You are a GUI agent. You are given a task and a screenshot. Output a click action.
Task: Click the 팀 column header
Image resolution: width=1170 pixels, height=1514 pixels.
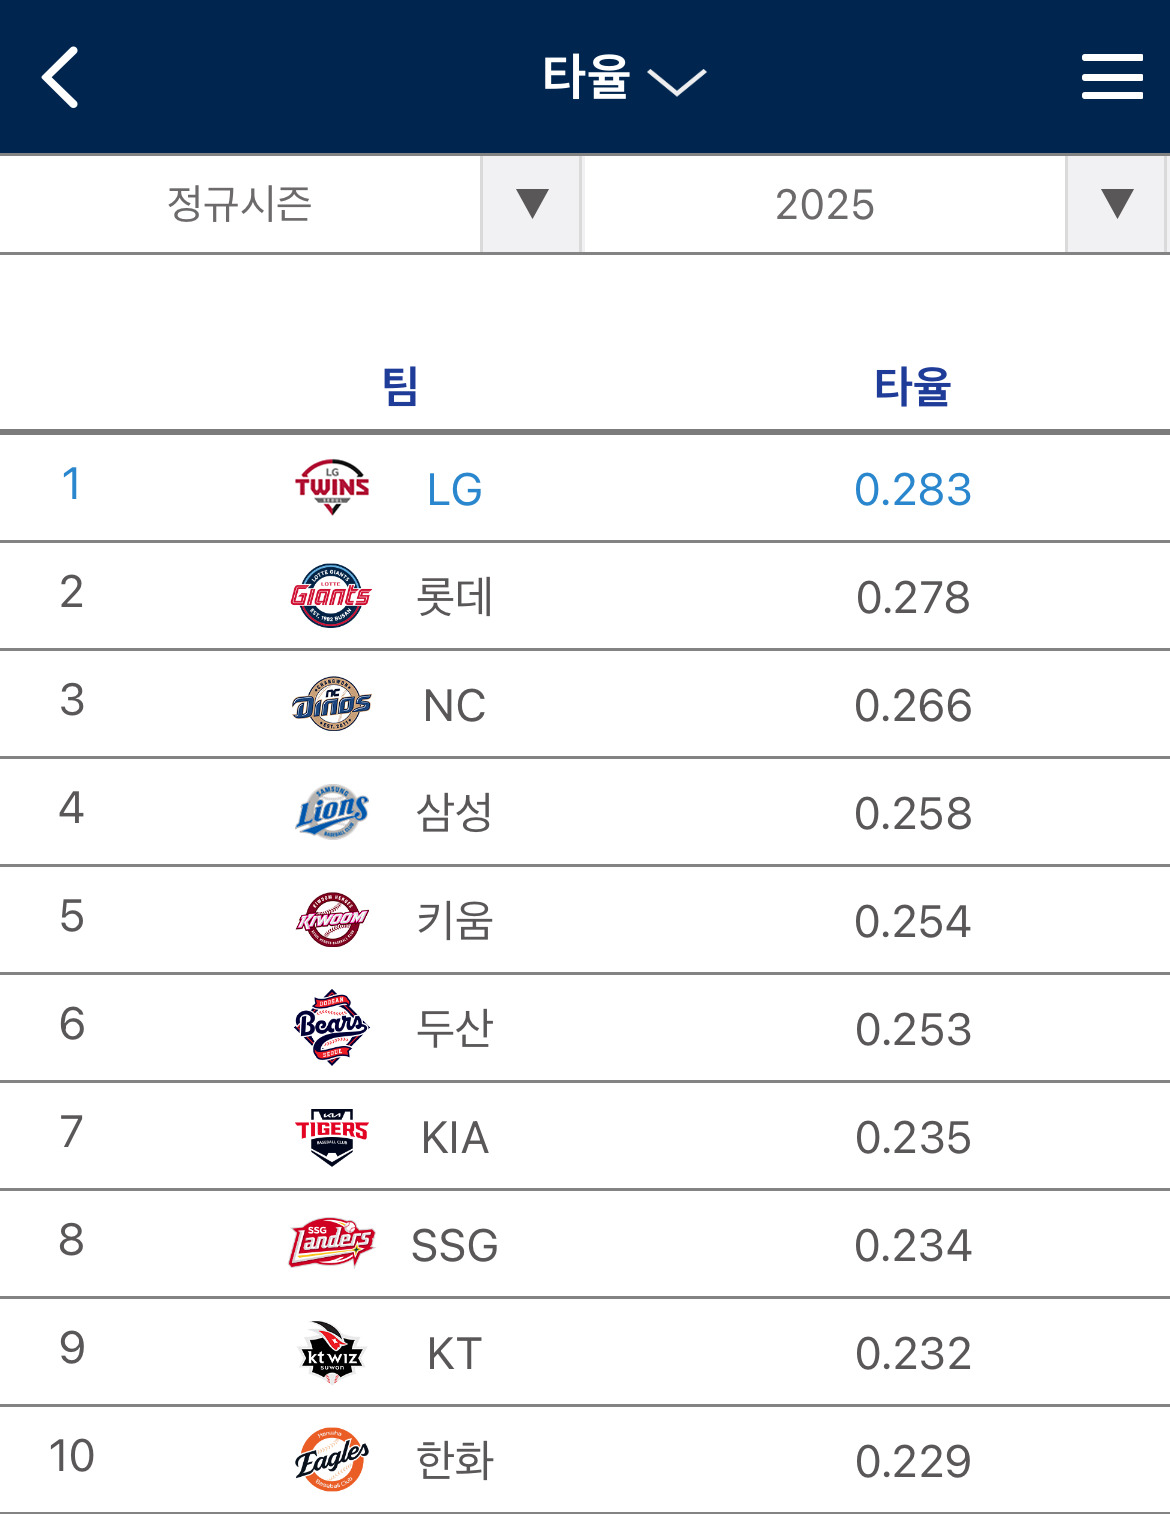pos(400,386)
